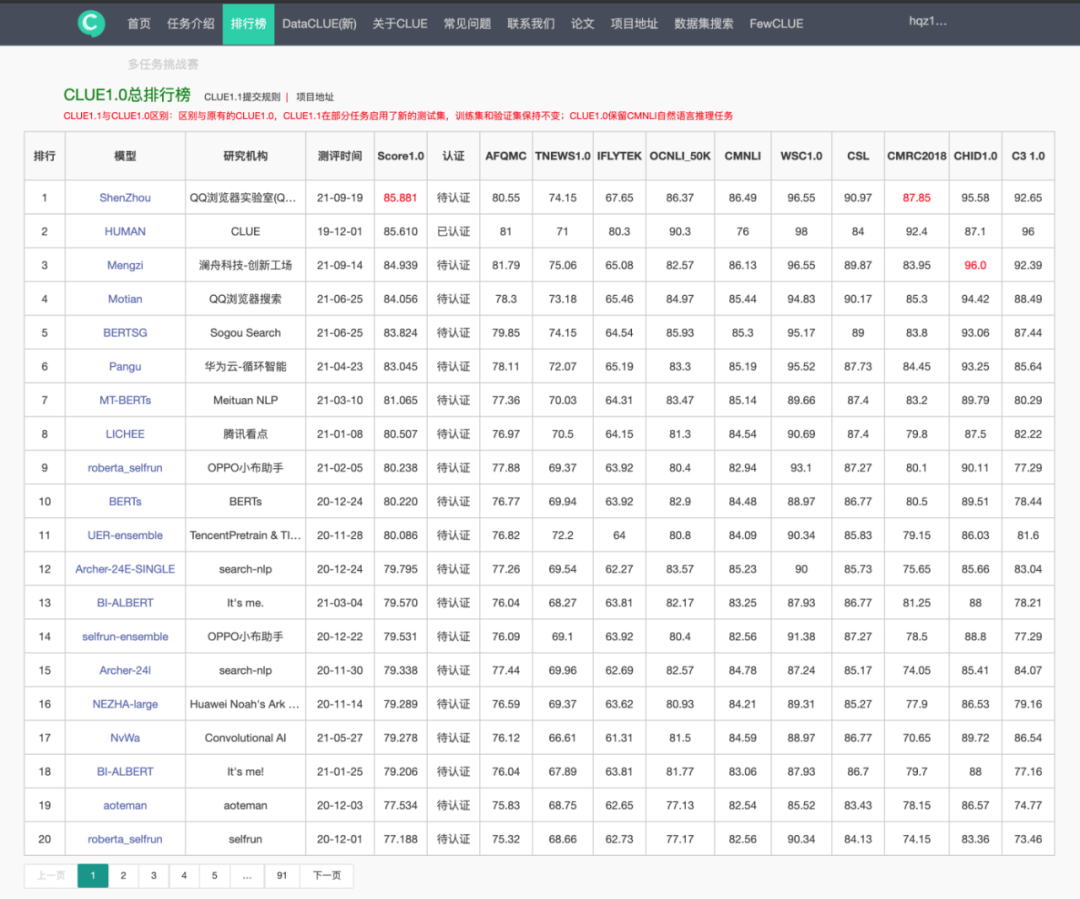Open the 联系我们 nav item

[x=531, y=24]
